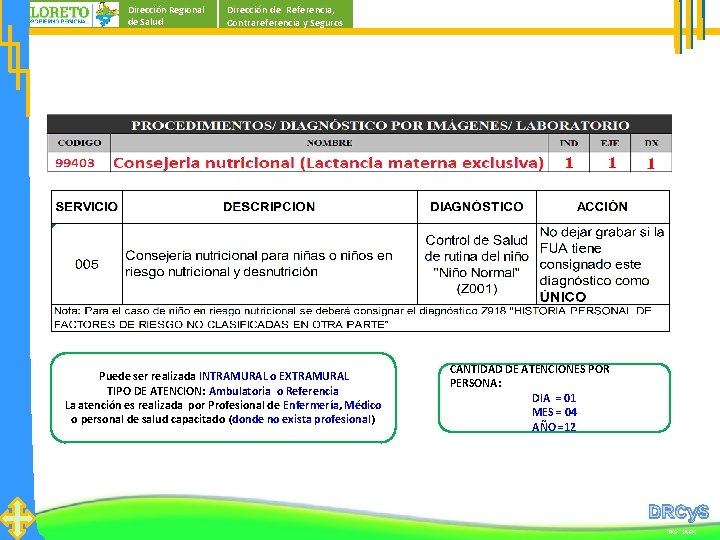The image size is (720, 540).
Task: Click the LORETO regional government logo
Action: point(74,14)
